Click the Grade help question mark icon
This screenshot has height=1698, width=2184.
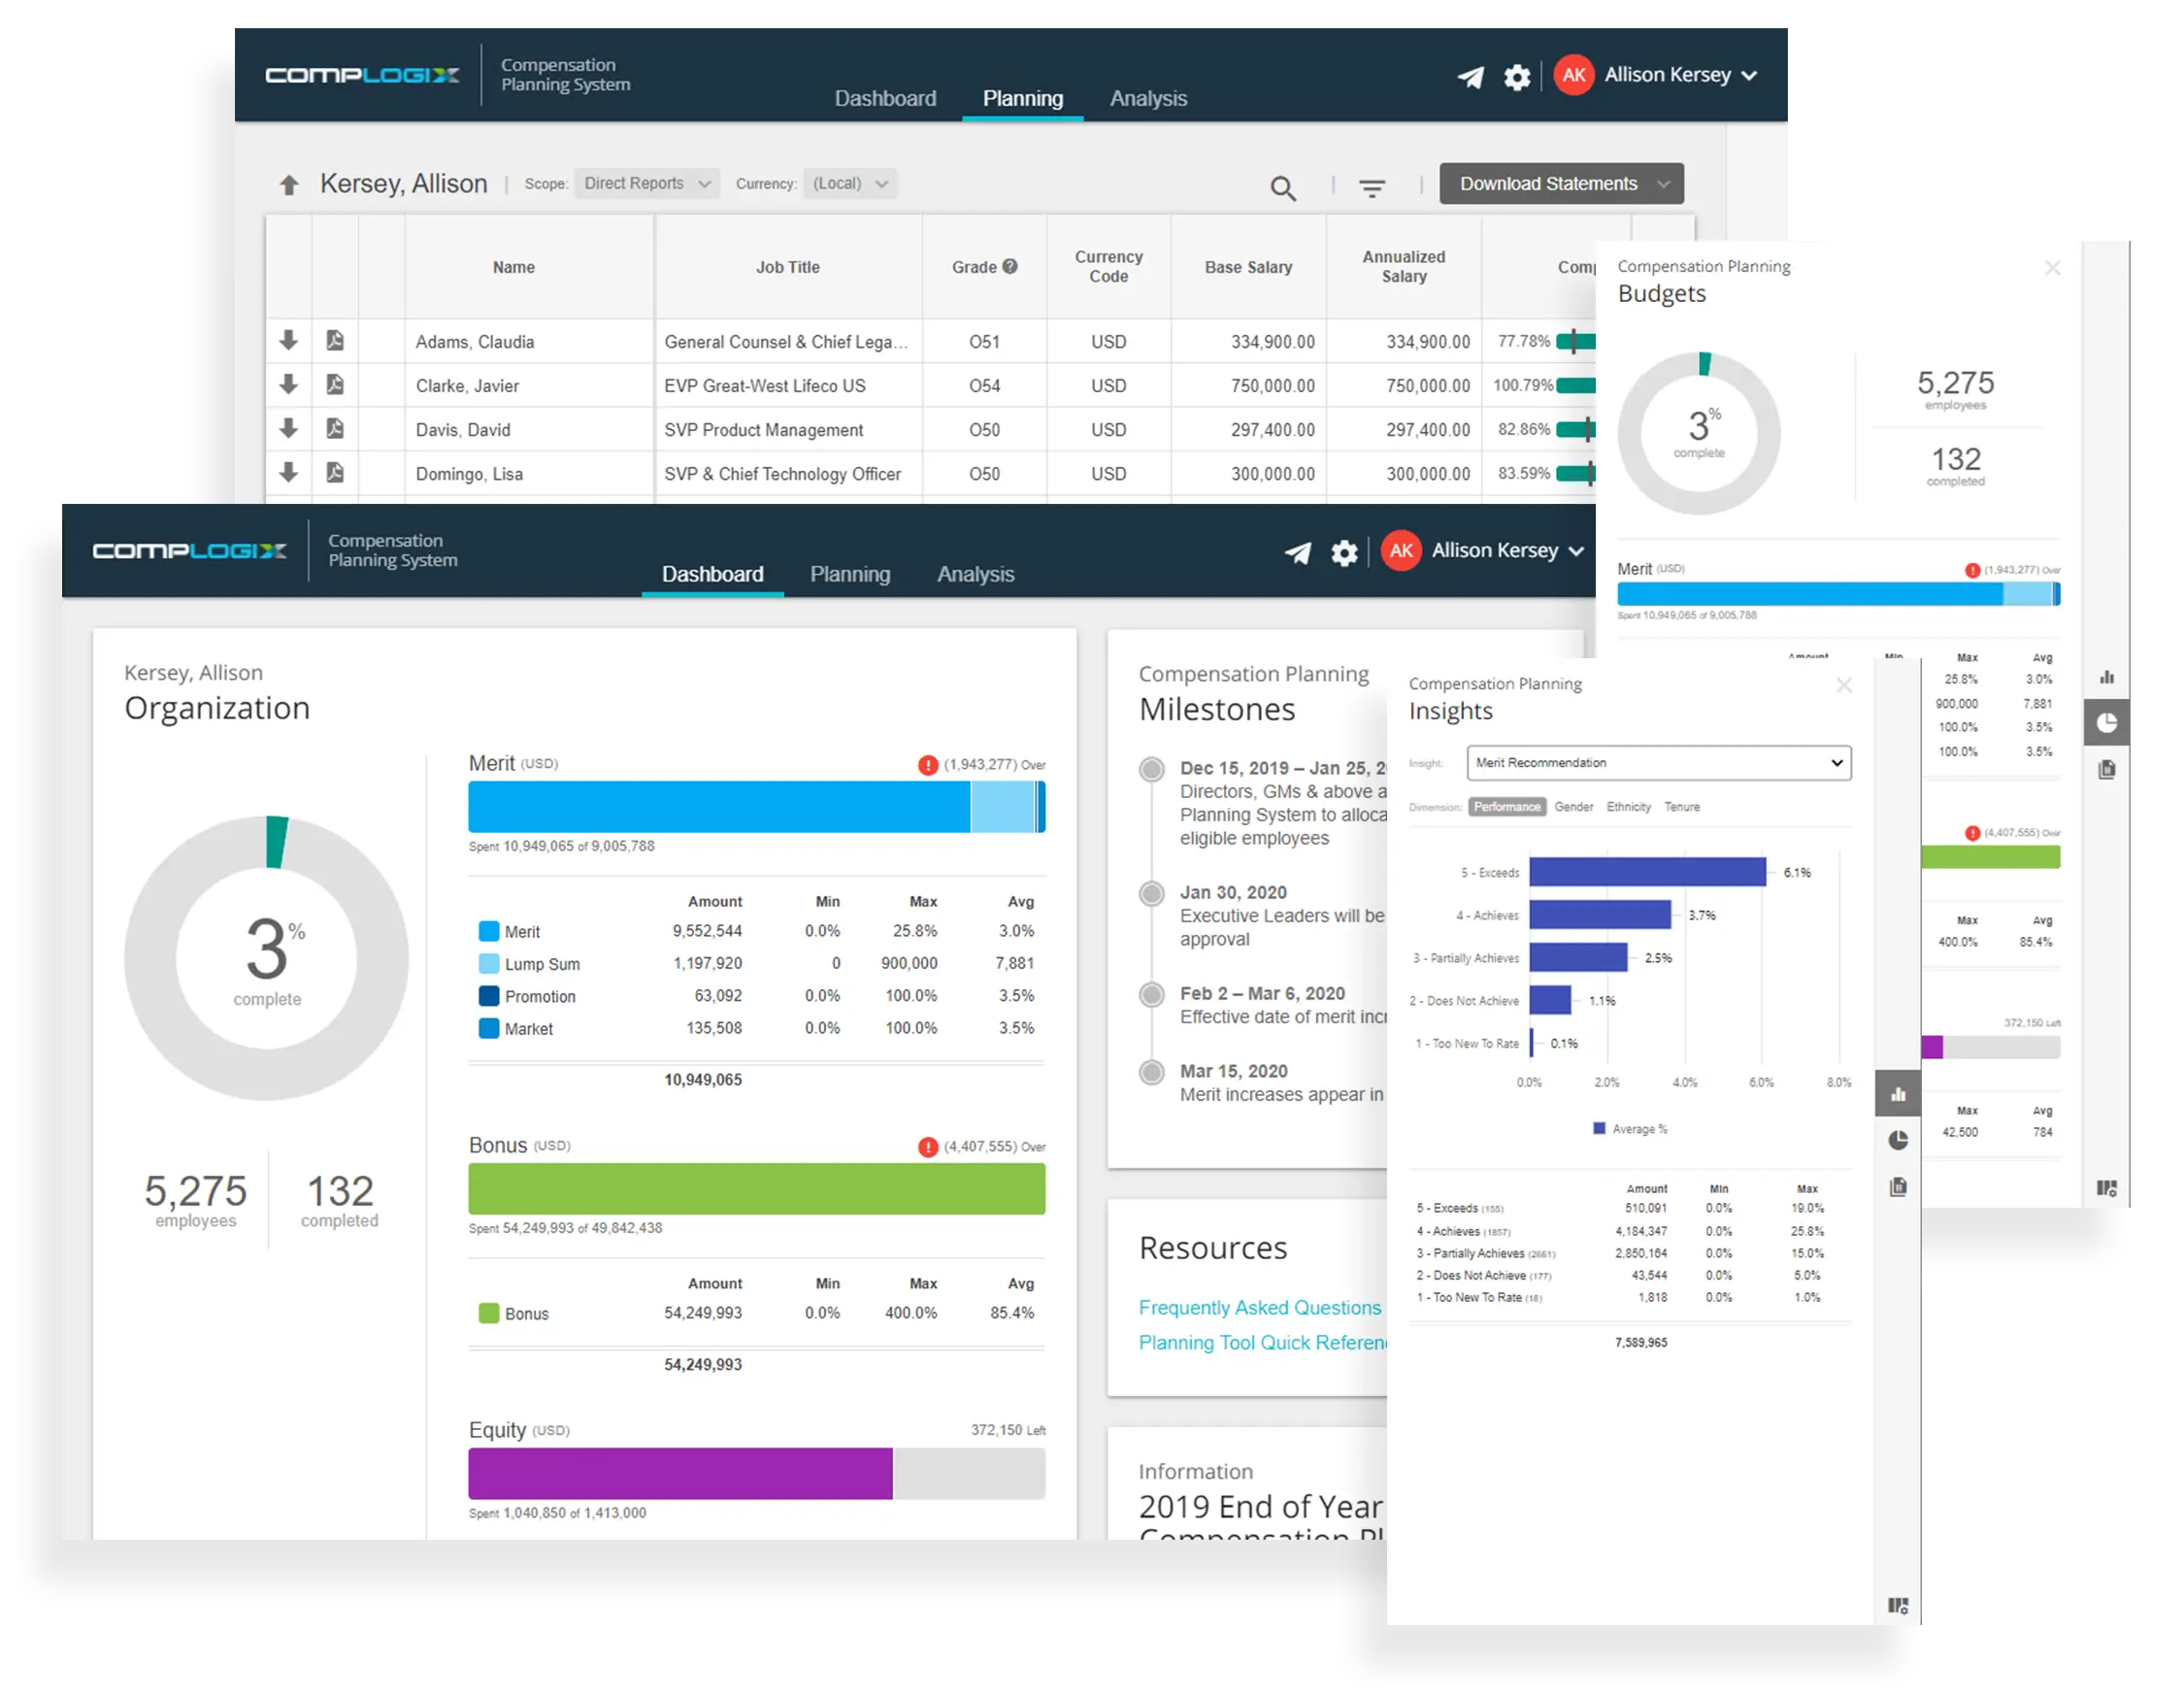(1010, 266)
